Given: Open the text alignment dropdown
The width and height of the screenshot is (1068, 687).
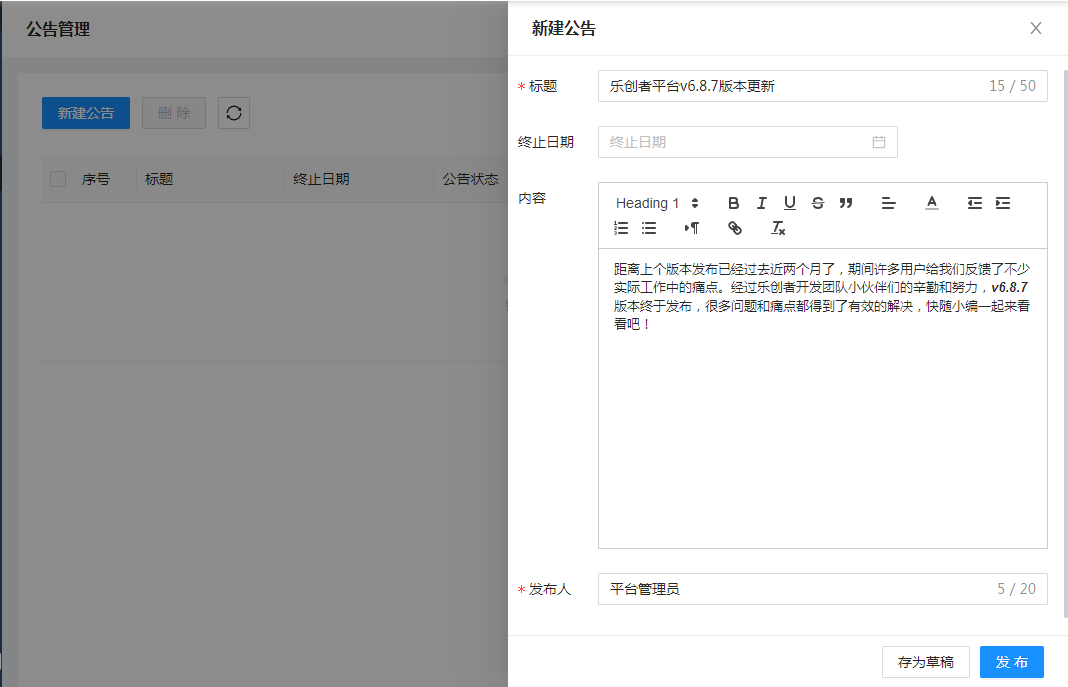Looking at the screenshot, I should (888, 203).
